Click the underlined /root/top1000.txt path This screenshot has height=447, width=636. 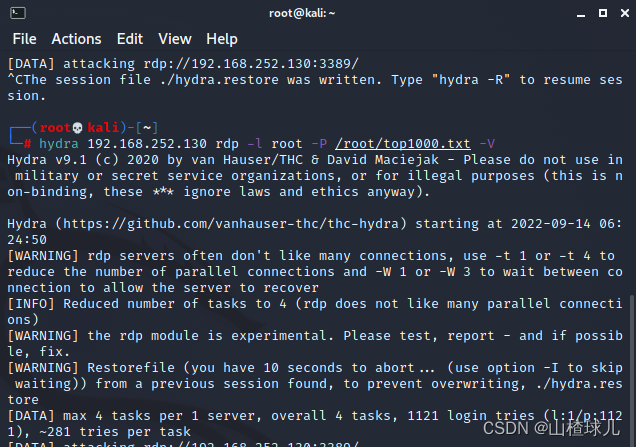point(403,144)
